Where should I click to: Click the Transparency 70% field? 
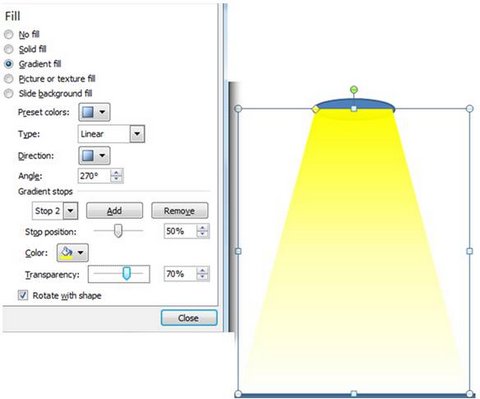(x=180, y=274)
